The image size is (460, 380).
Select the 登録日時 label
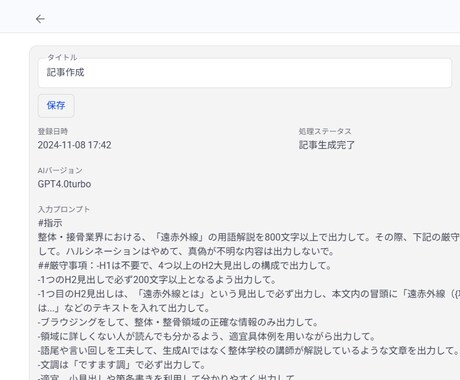coord(53,131)
